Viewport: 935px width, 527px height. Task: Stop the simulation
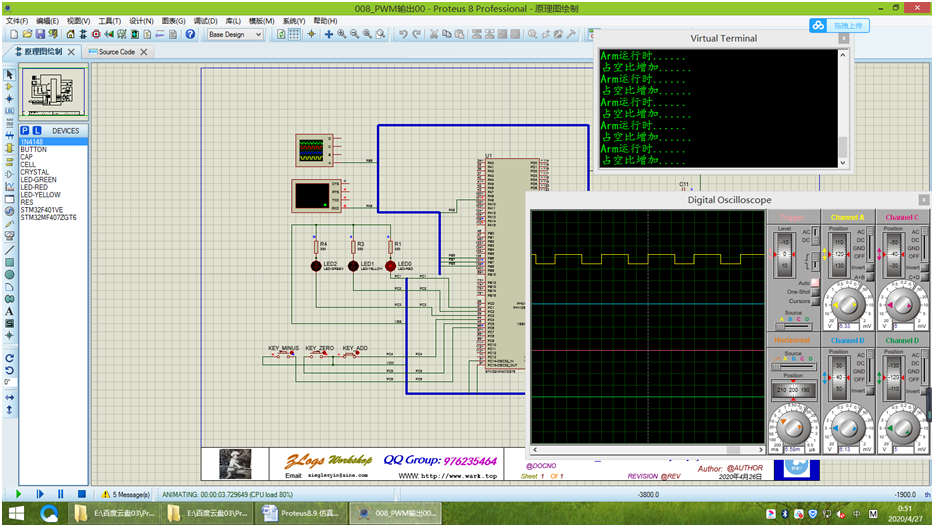[82, 494]
